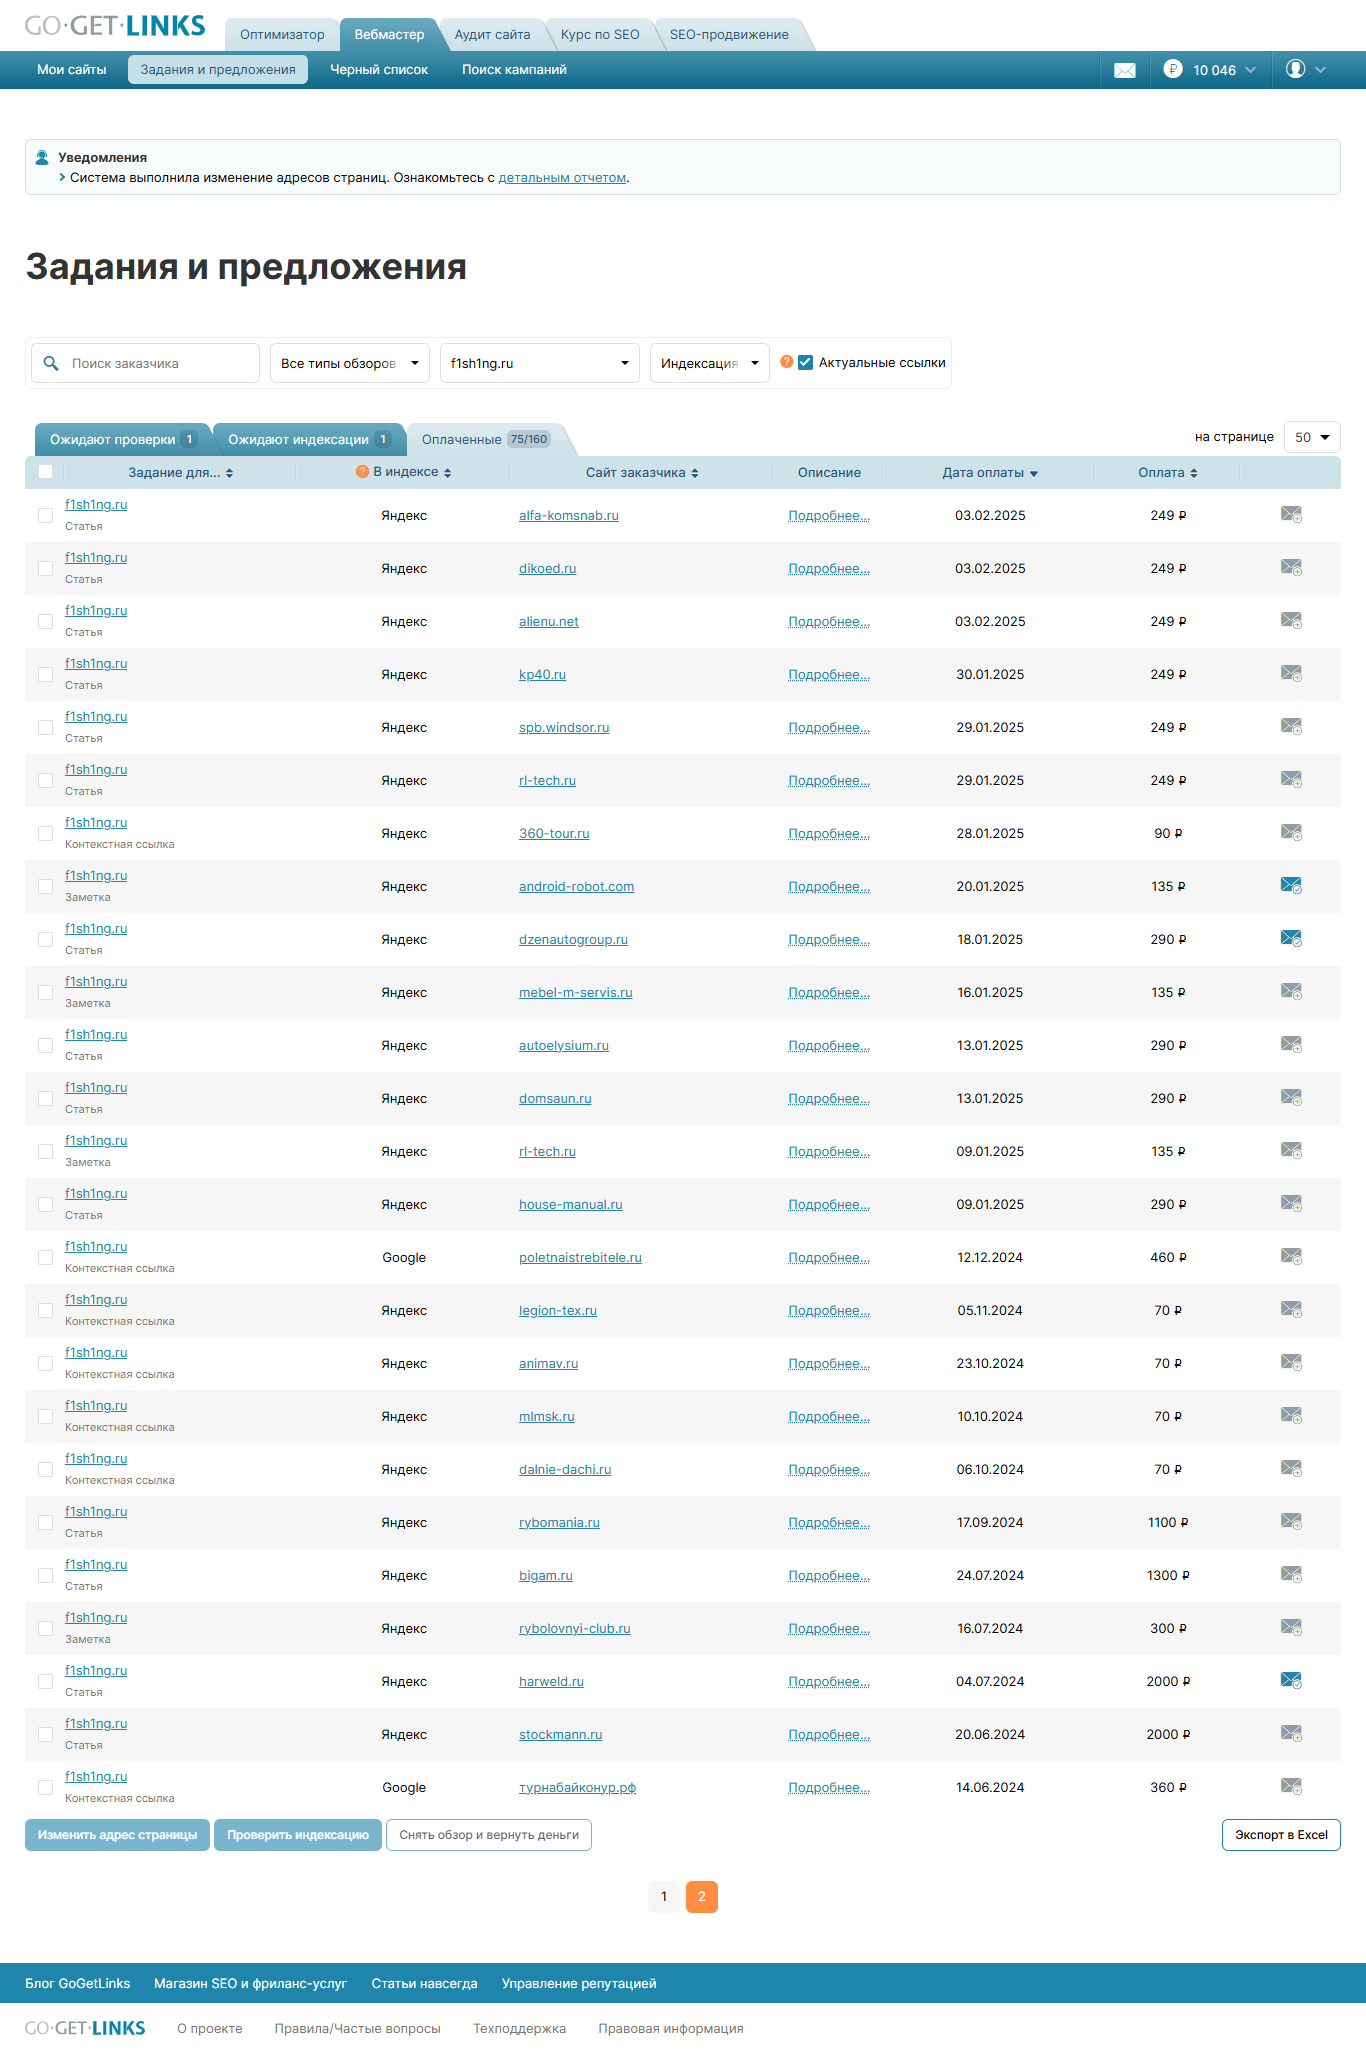Open message icon for rybomania.ru row
Image resolution: width=1366 pixels, height=2053 pixels.
tap(1291, 1522)
